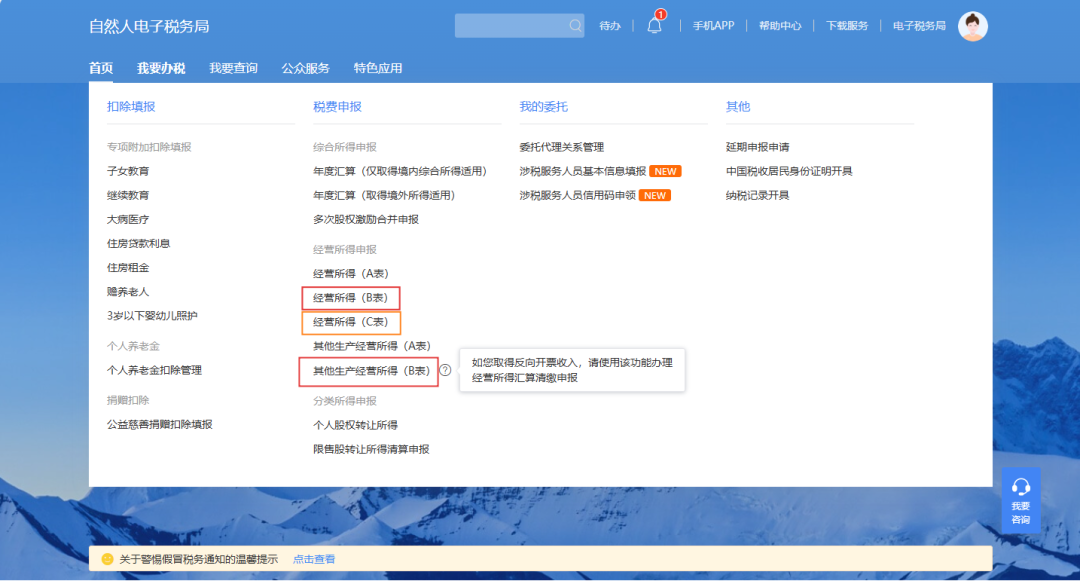Switch to the 我要查询 tab

234,68
